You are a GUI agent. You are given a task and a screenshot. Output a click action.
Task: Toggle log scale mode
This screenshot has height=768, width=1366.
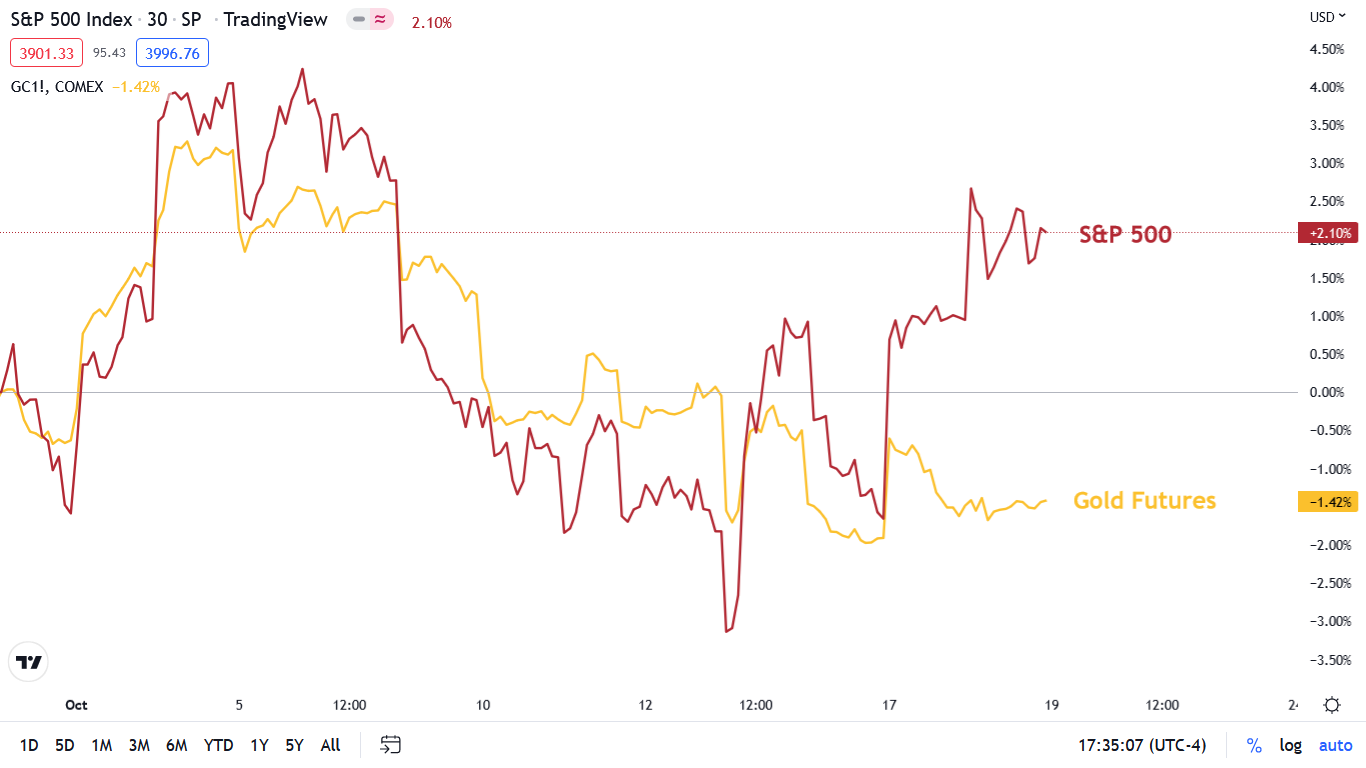1291,745
